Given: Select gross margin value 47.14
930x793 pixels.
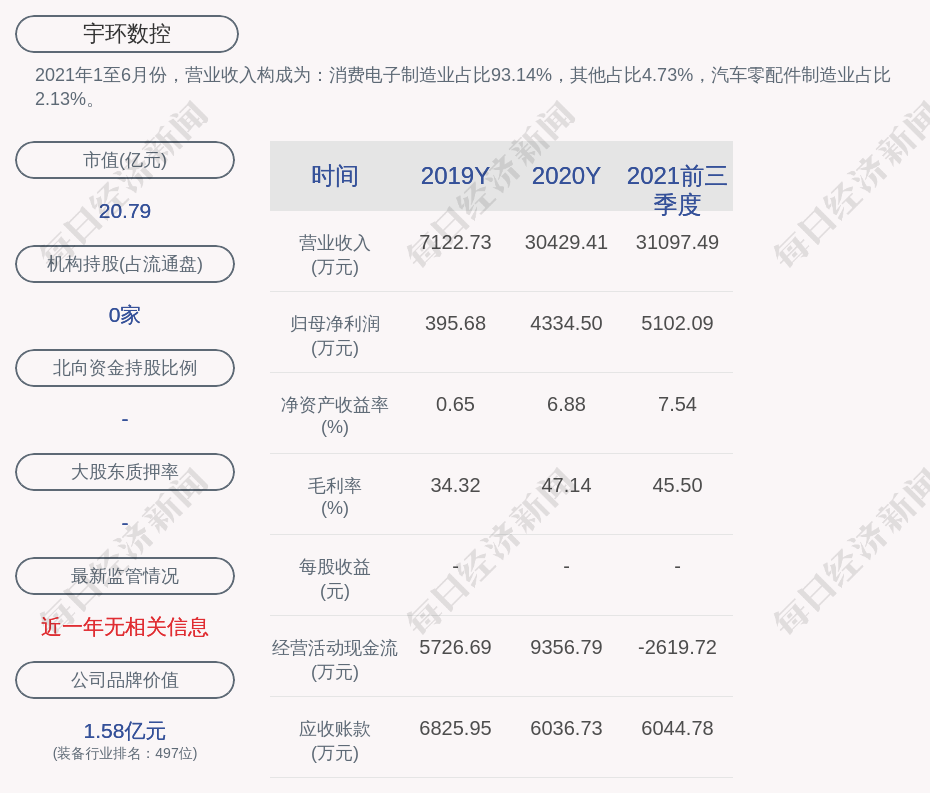Looking at the screenshot, I should click(x=566, y=485).
